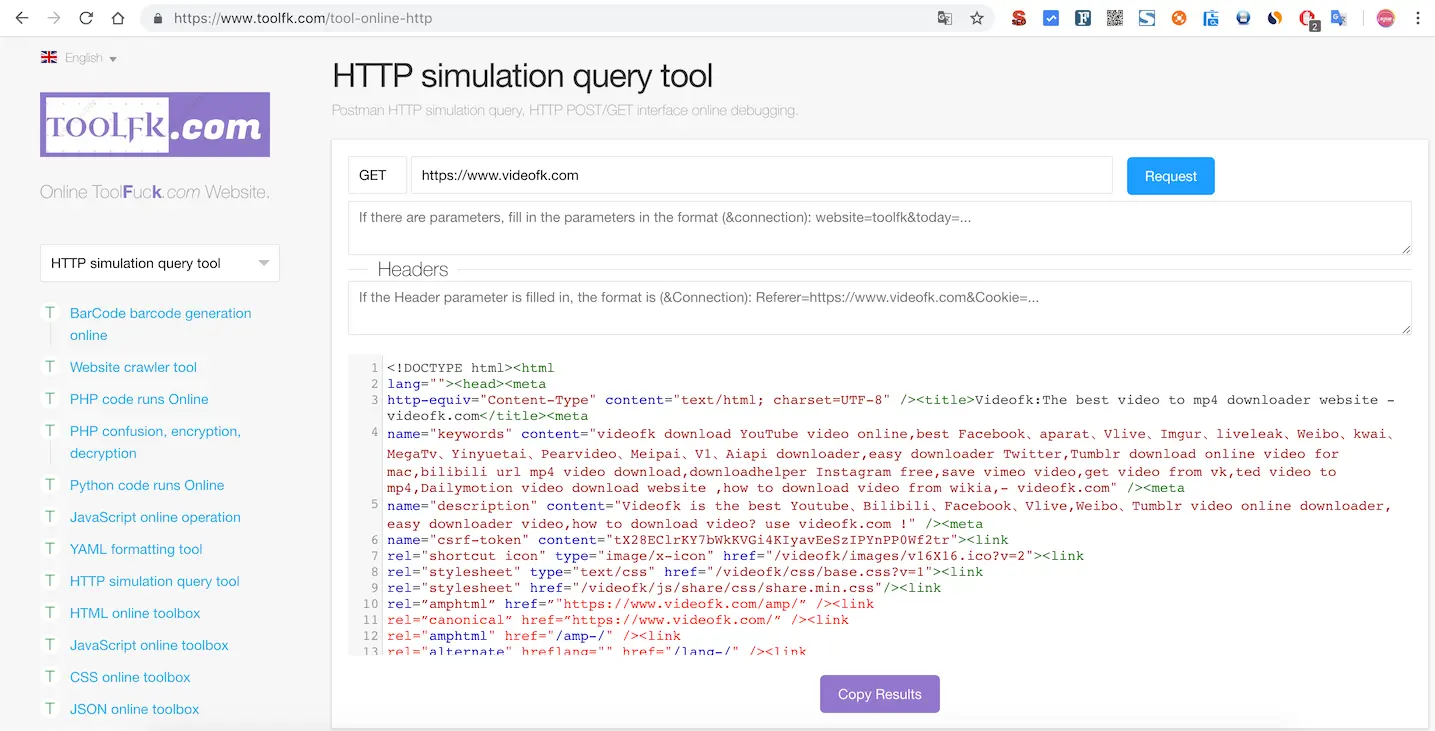Click the SEO extension icon in toolbar
Viewport: 1435px width, 731px height.
[x=1018, y=17]
